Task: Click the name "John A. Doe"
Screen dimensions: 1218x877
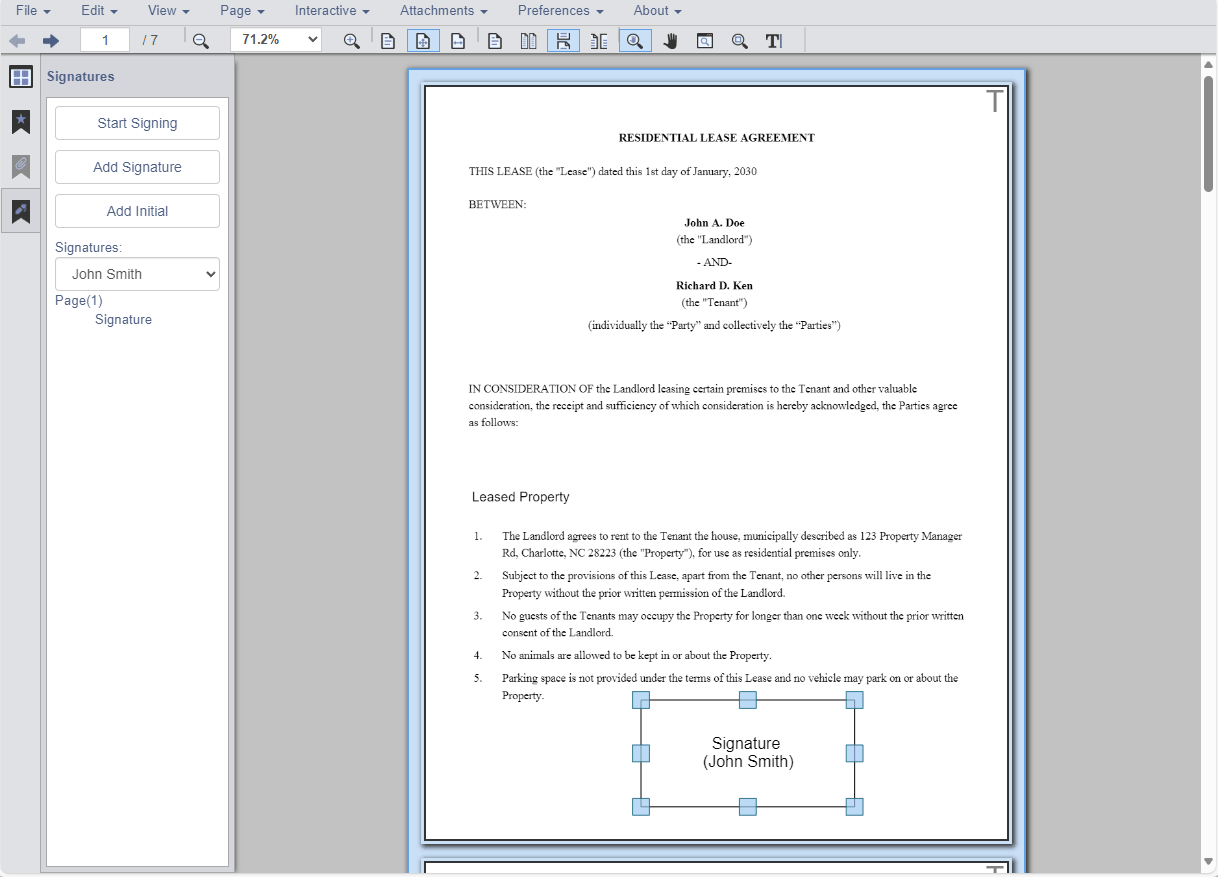Action: 714,223
